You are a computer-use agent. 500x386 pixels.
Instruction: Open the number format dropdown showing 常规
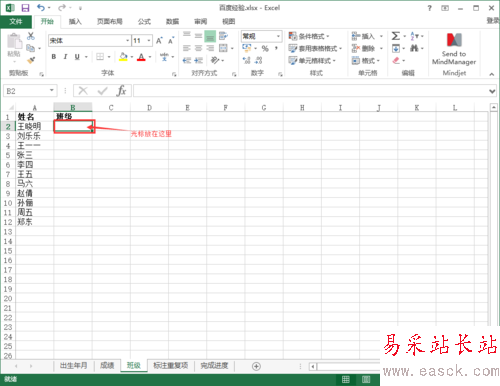(x=278, y=36)
